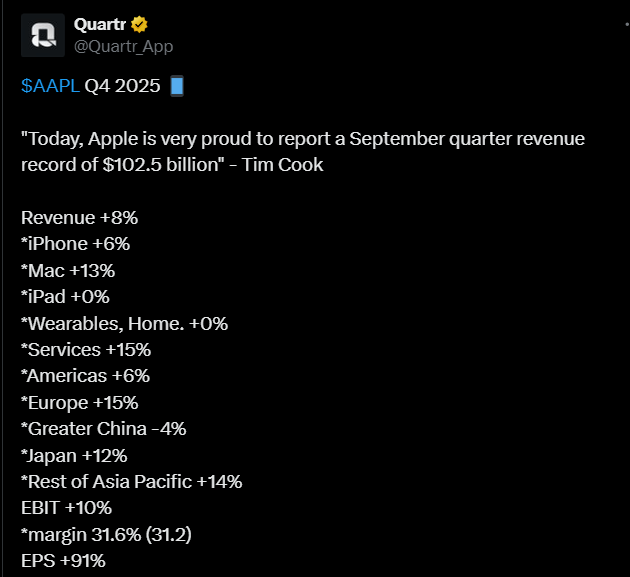The width and height of the screenshot is (630, 577).
Task: Click the mobile phone emoji
Action: point(177,86)
